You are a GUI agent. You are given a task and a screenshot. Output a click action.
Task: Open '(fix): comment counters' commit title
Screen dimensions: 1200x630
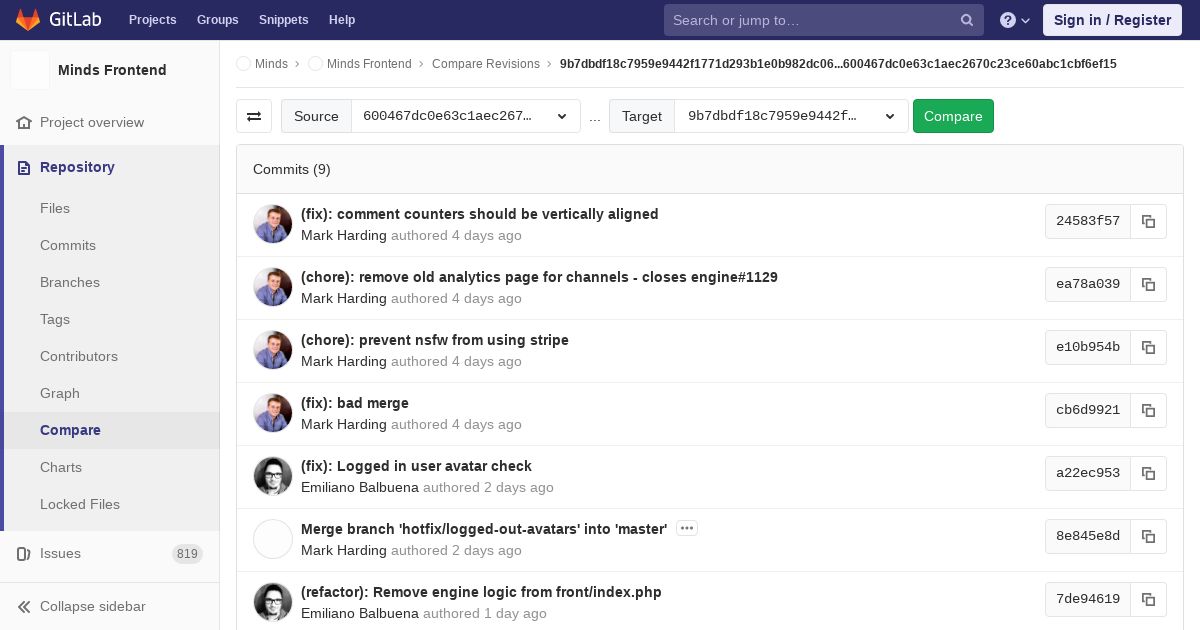click(x=479, y=214)
